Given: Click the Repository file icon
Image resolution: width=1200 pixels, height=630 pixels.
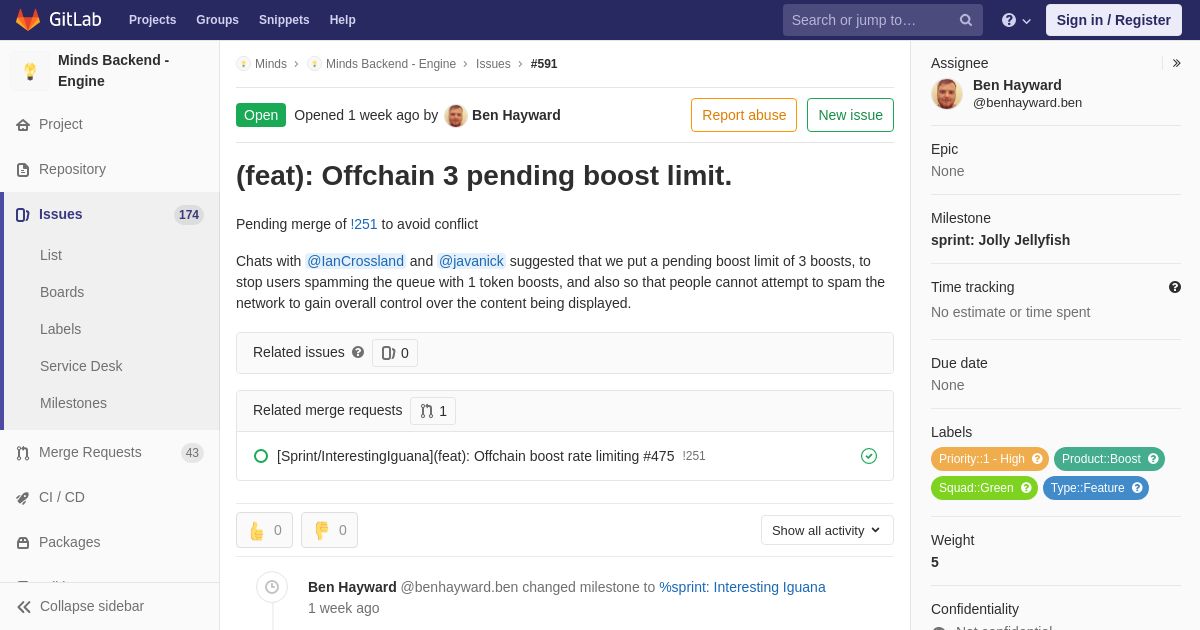Looking at the screenshot, I should tap(23, 170).
